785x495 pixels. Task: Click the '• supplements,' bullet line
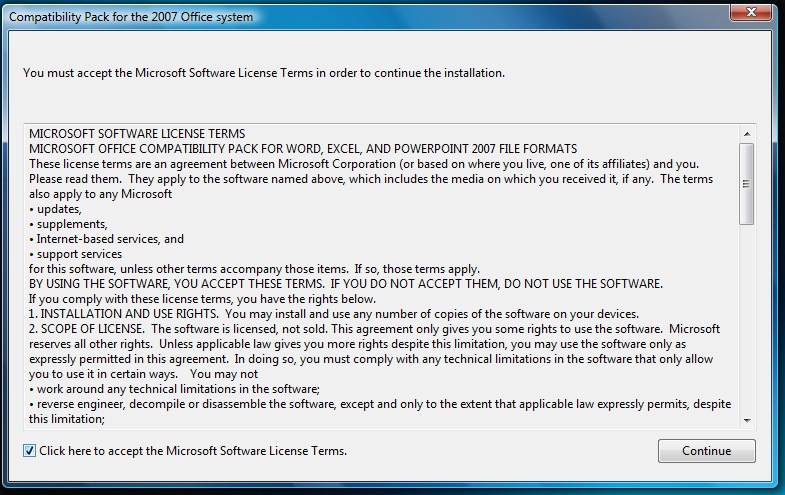(x=68, y=224)
